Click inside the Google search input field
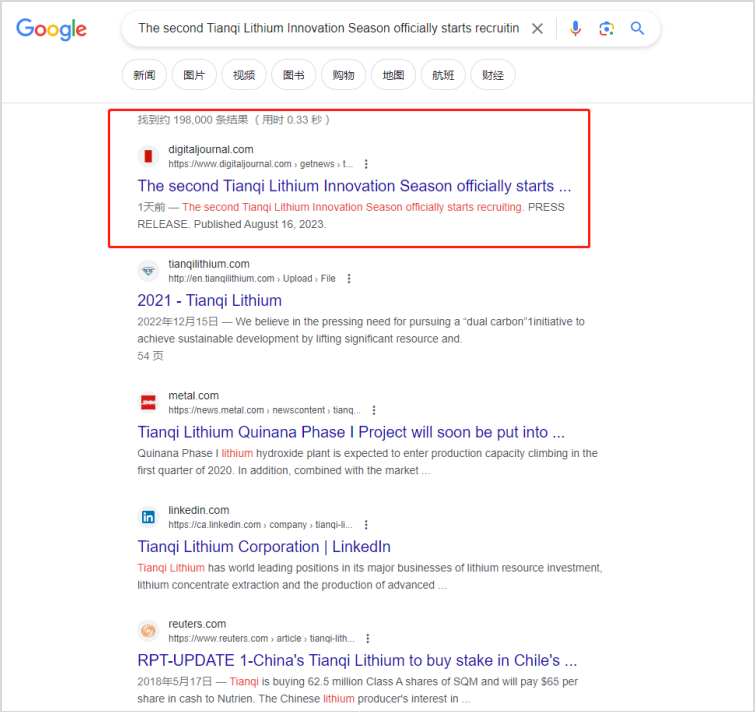This screenshot has width=755, height=712. coord(328,29)
